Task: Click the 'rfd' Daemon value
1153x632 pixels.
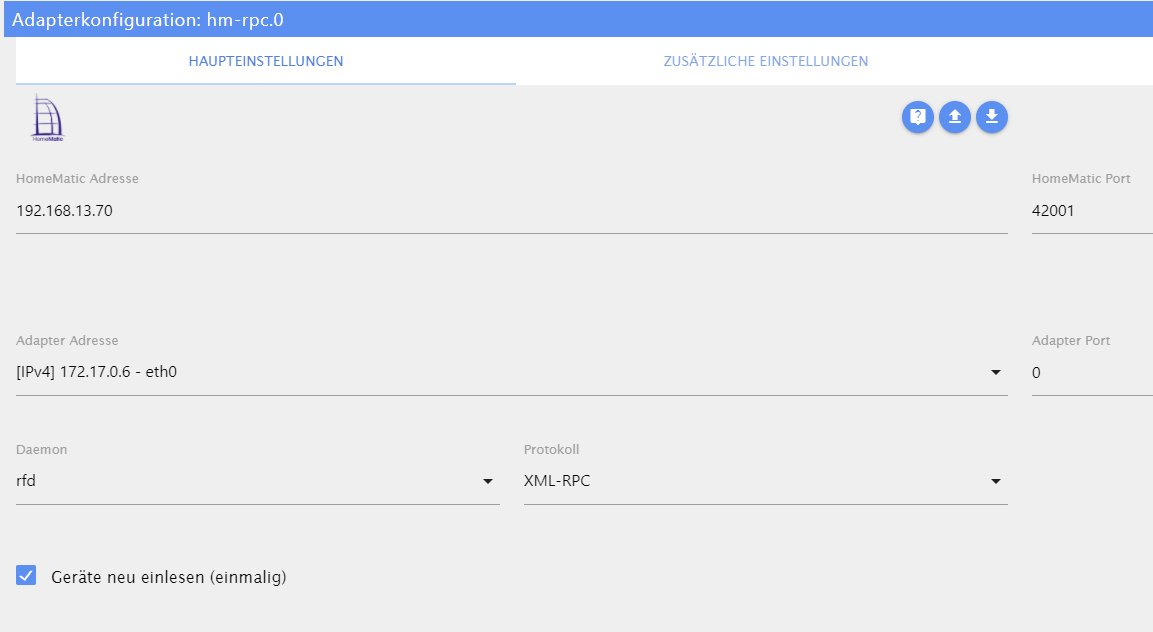Action: (x=26, y=480)
